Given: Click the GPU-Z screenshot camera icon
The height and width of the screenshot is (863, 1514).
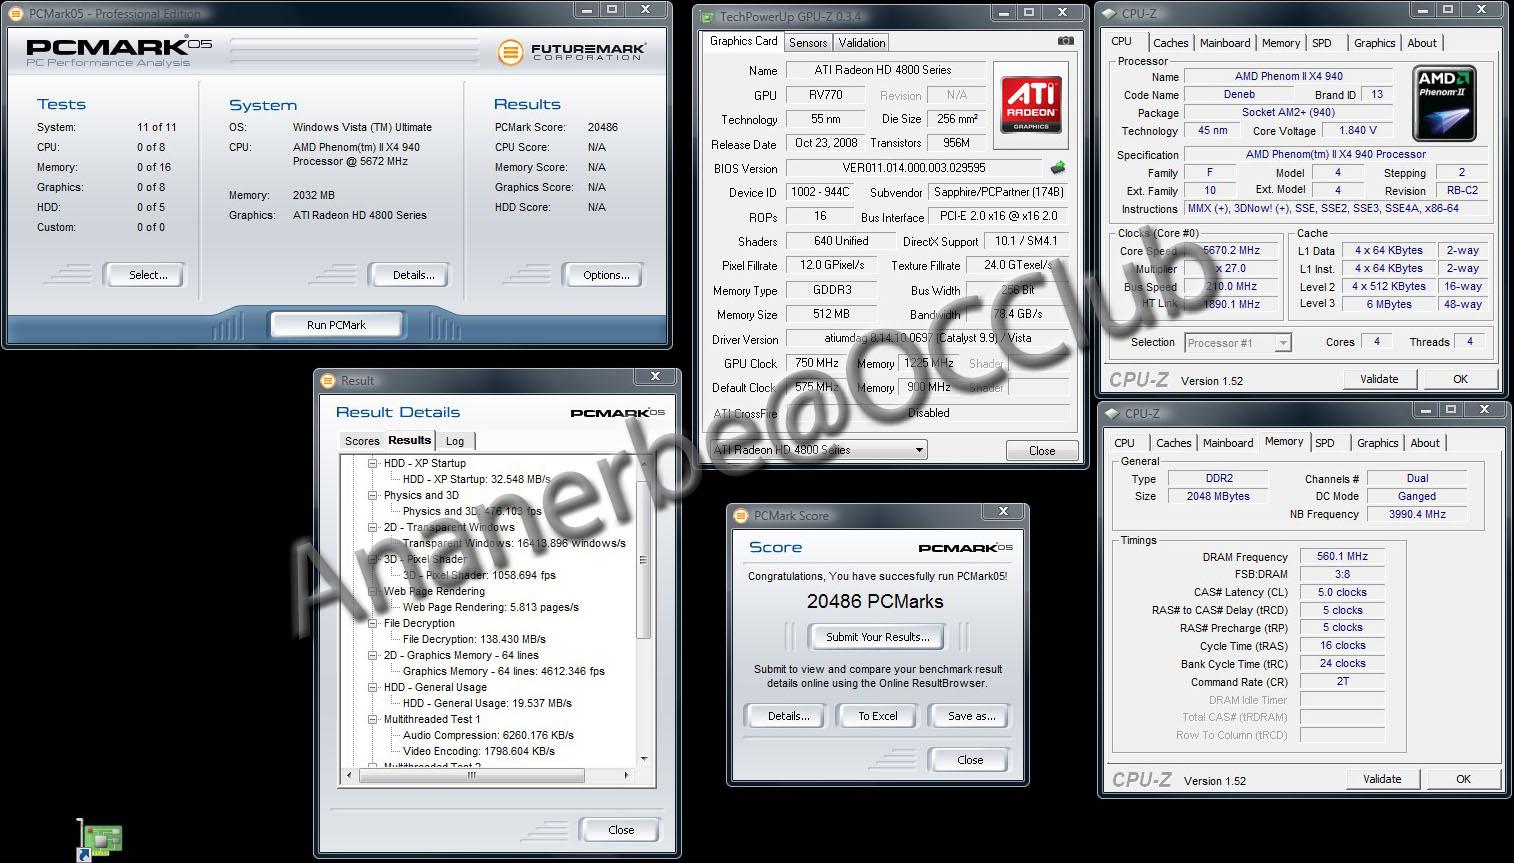Looking at the screenshot, I should pyautogui.click(x=1066, y=41).
